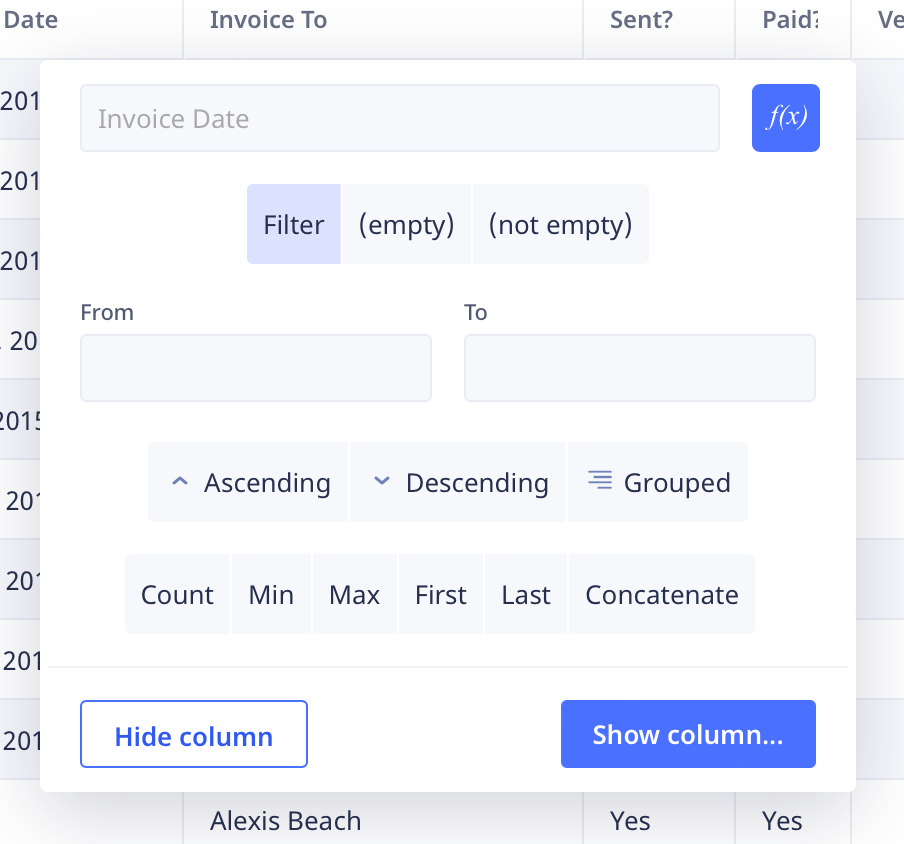Switch filtering to (not empty)
Image resolution: width=904 pixels, height=844 pixels.
(x=560, y=224)
